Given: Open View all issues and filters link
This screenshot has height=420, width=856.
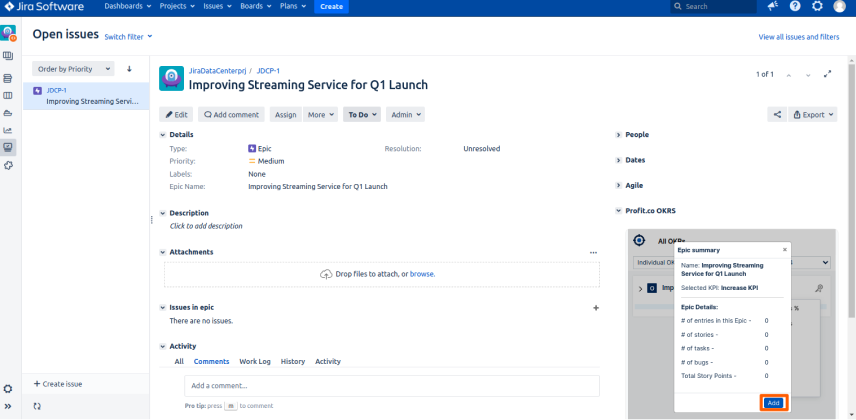Looking at the screenshot, I should tap(799, 37).
